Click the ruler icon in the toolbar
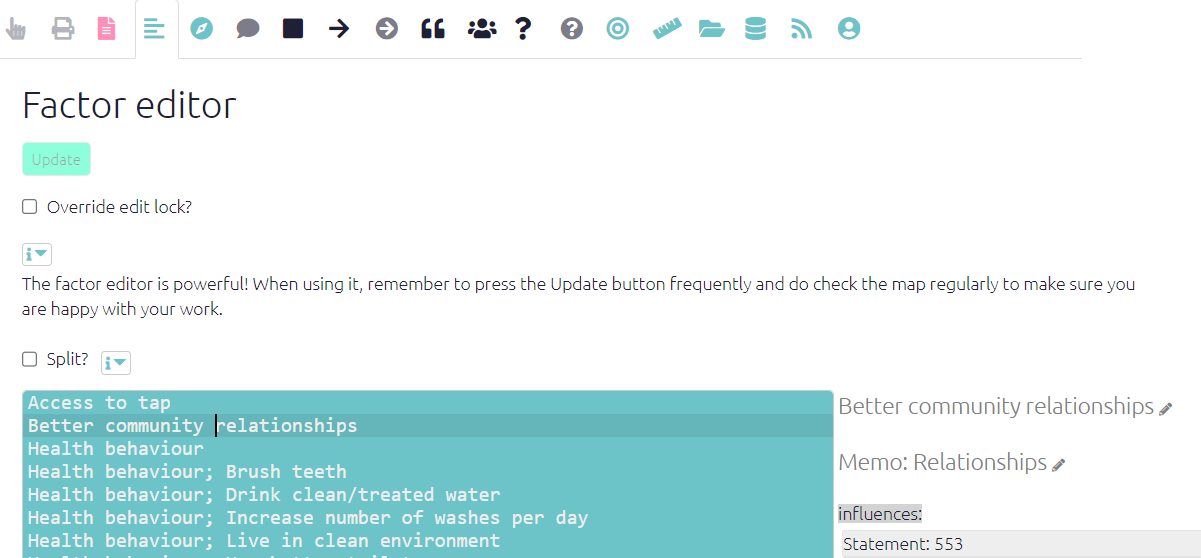 (666, 29)
